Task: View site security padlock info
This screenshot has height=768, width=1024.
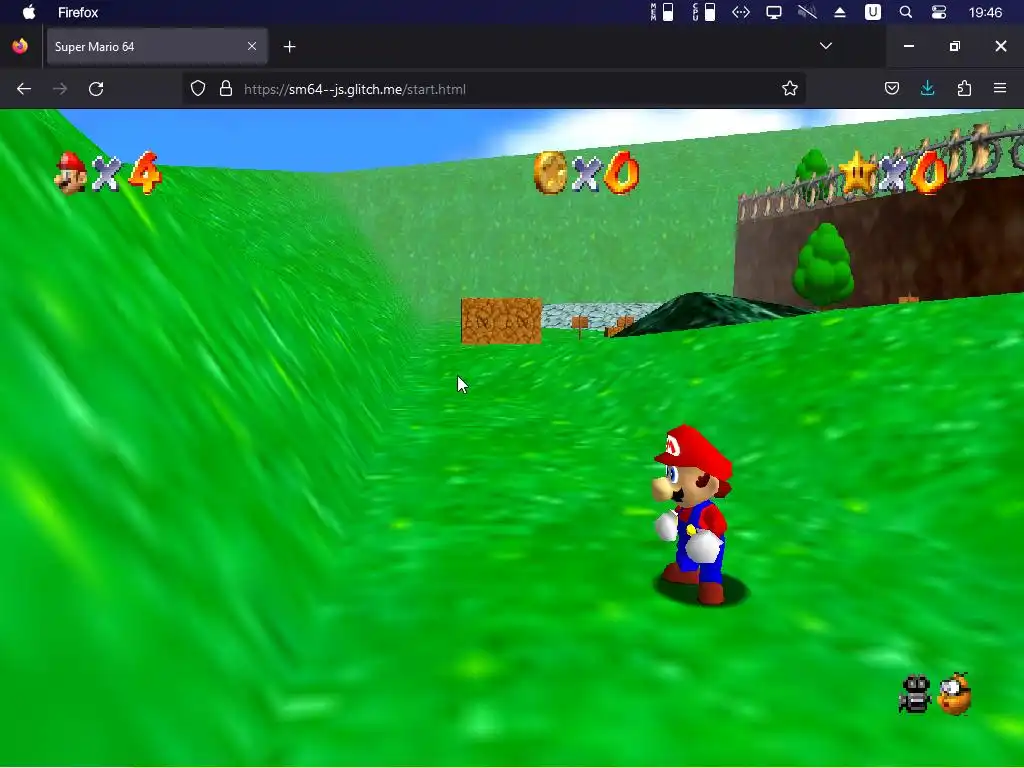Action: coord(226,89)
